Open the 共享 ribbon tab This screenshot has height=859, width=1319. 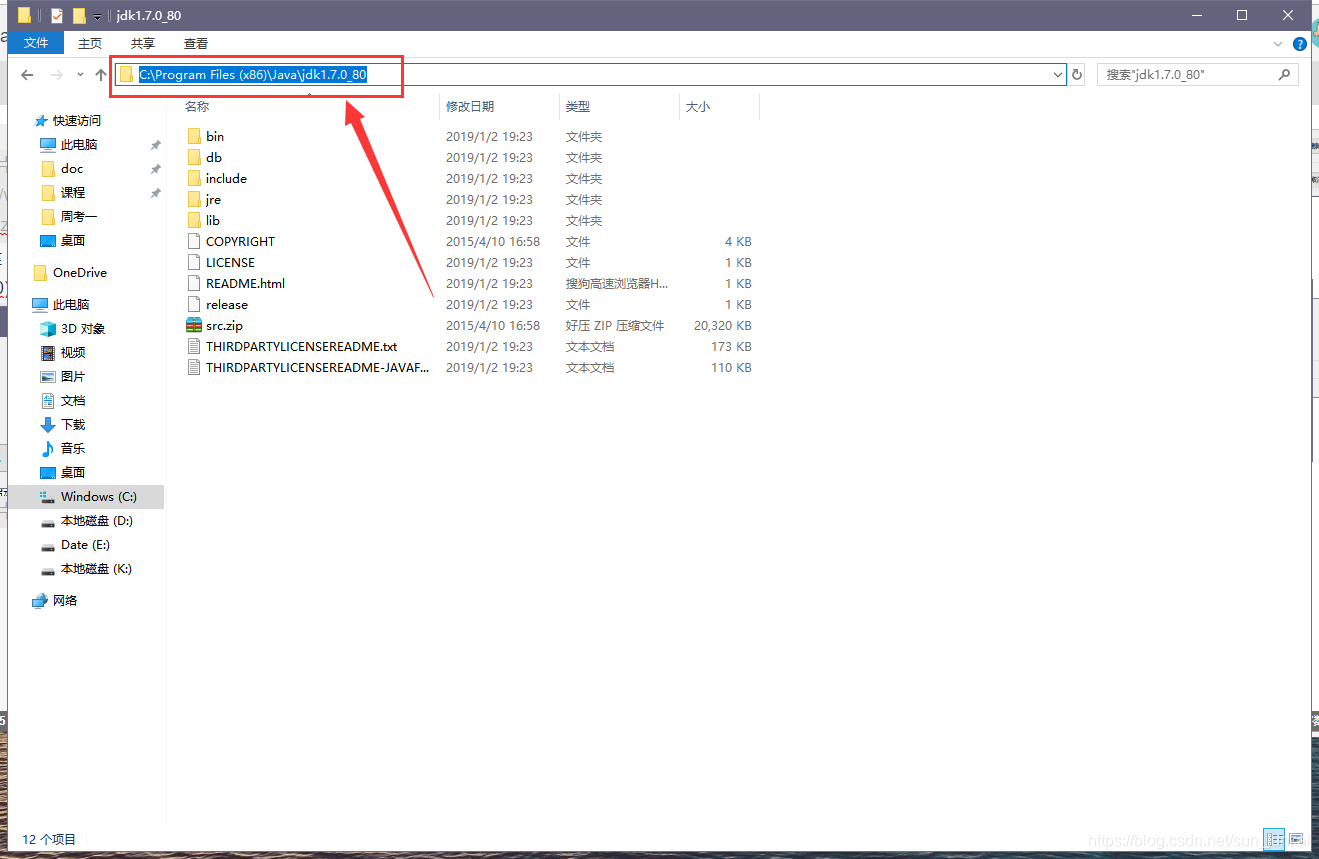[x=143, y=43]
